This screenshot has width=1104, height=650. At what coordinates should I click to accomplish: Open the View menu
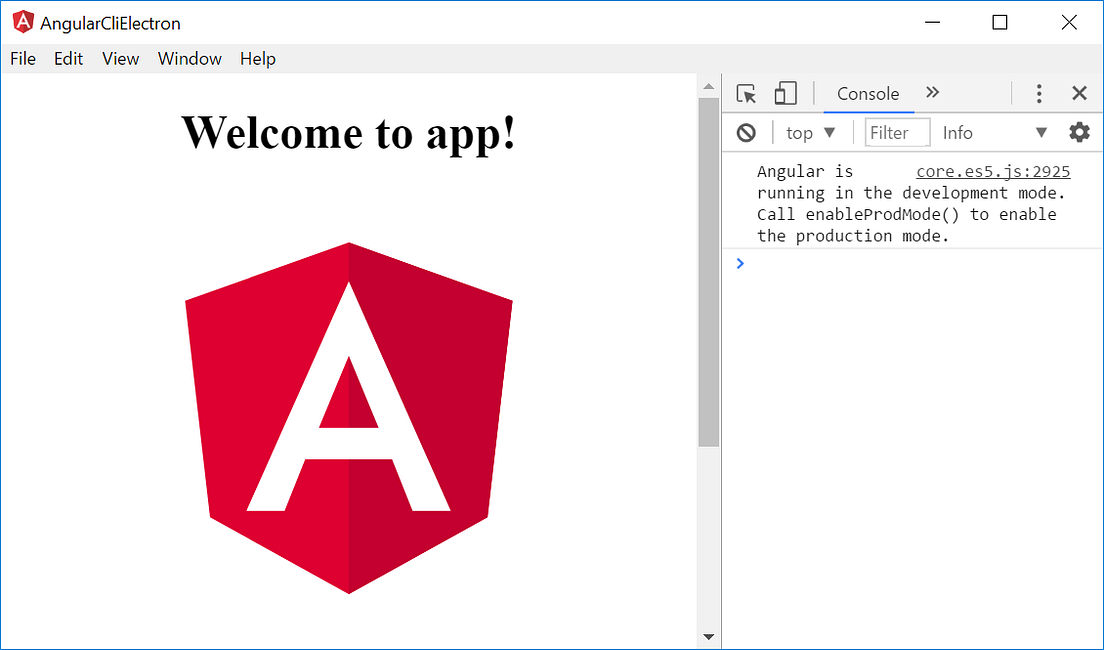coord(120,58)
